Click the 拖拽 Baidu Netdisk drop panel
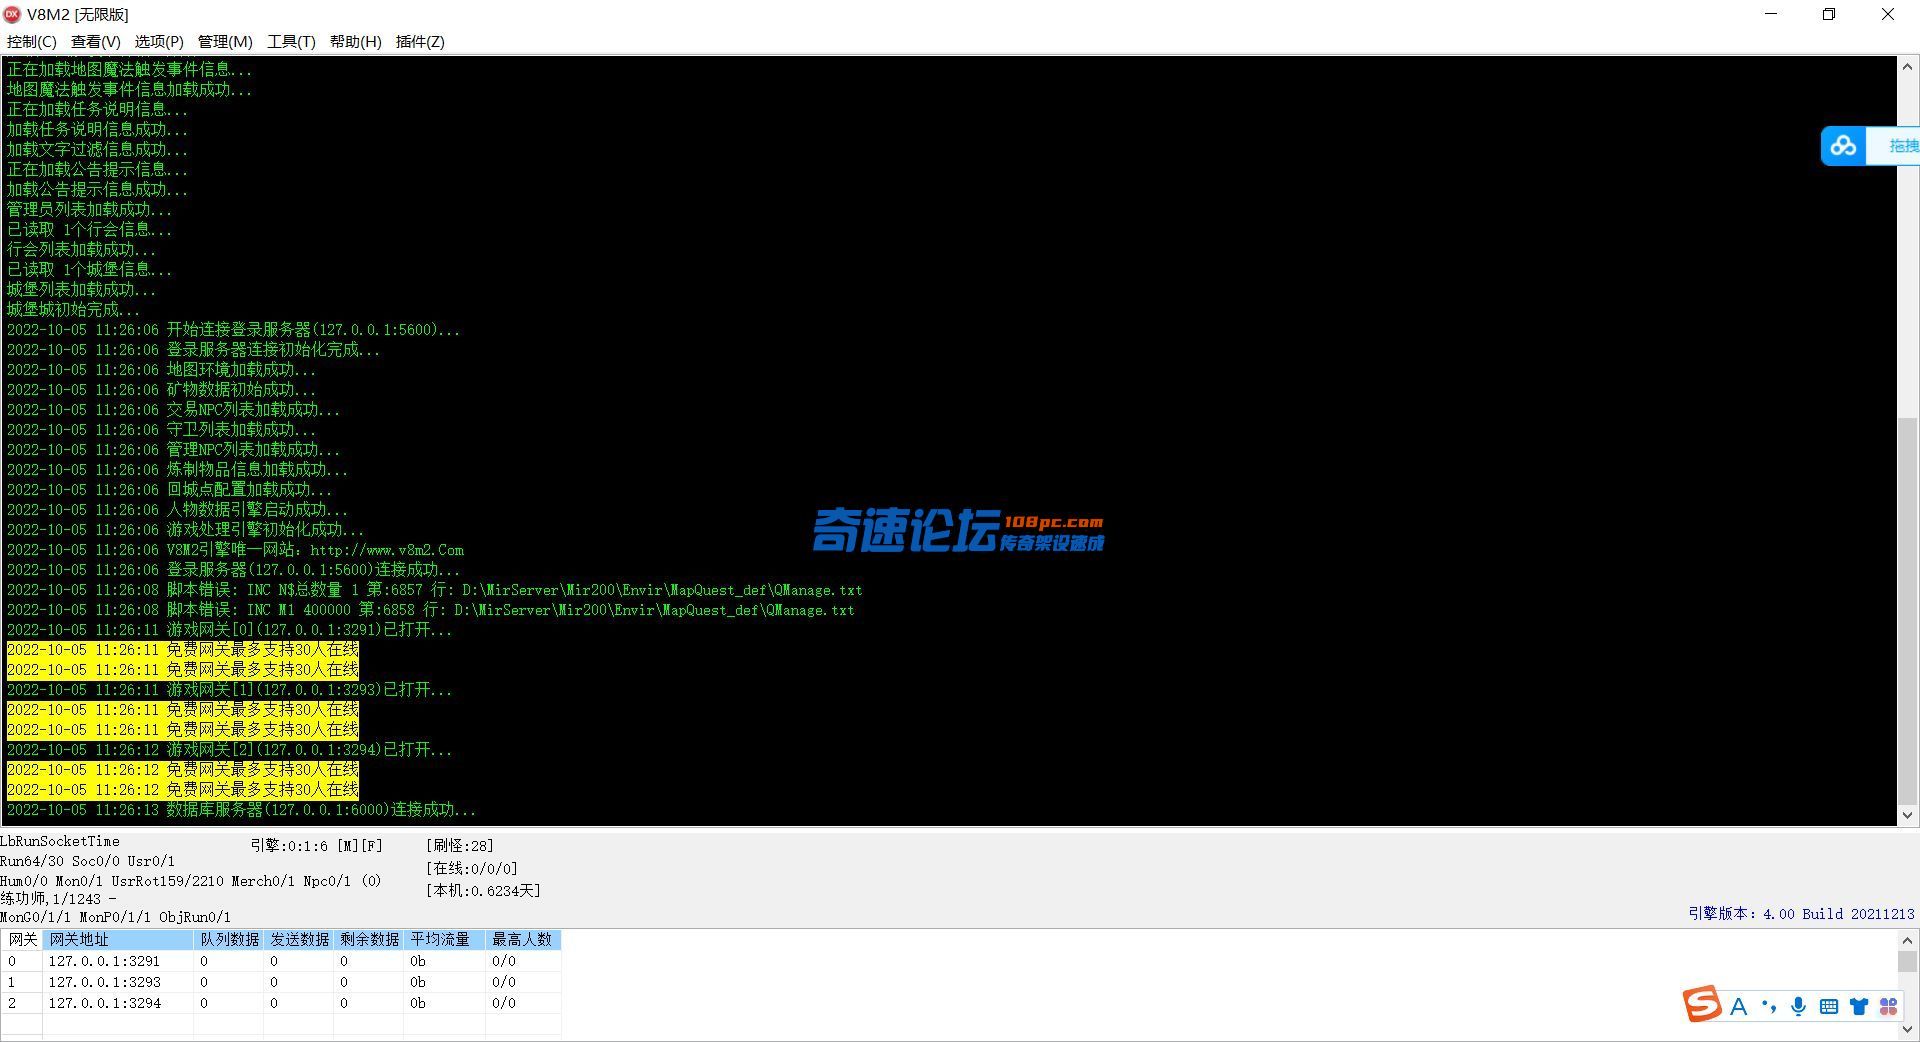 (x=1894, y=146)
